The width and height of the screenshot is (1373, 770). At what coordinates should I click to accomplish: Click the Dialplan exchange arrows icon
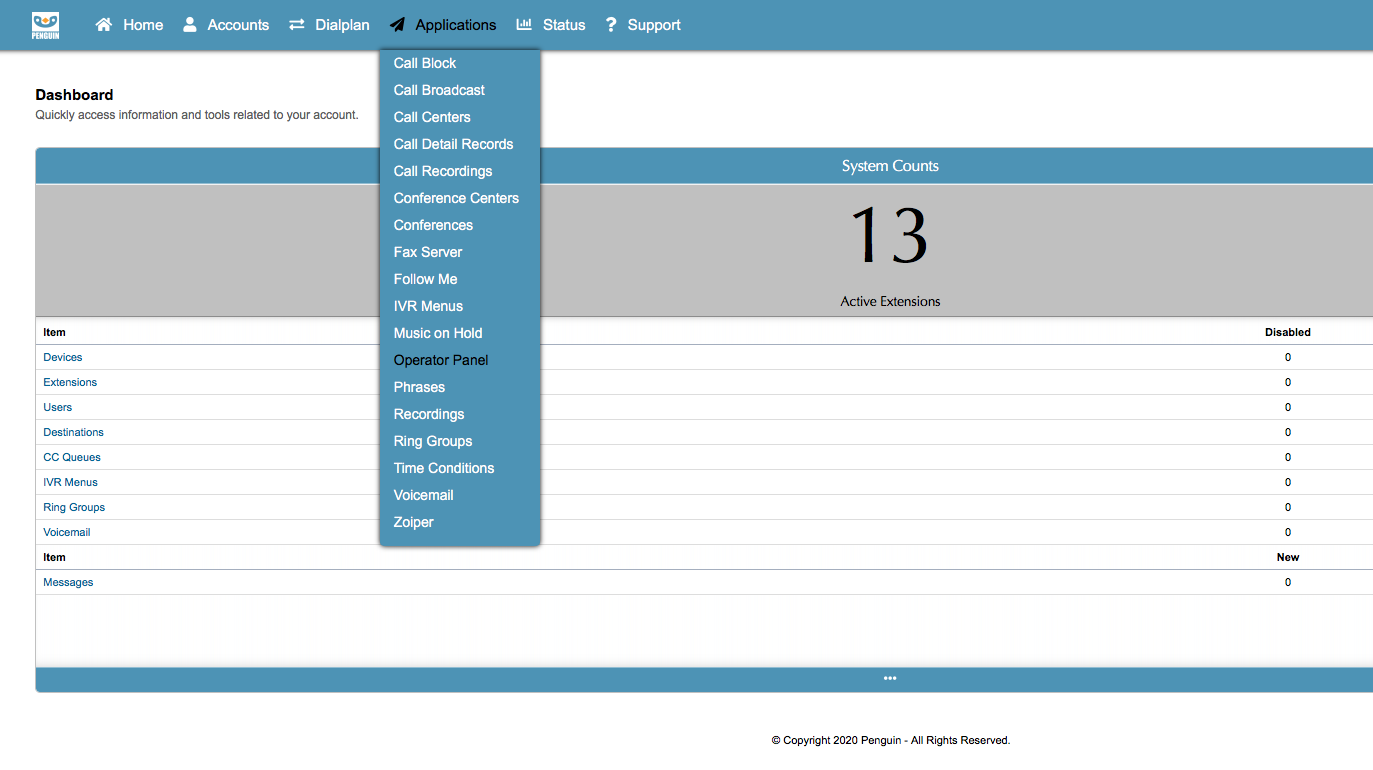coord(297,25)
